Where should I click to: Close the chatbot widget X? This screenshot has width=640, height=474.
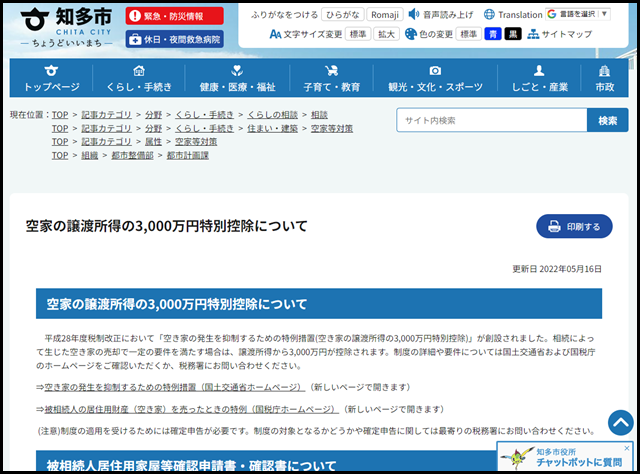(x=627, y=448)
